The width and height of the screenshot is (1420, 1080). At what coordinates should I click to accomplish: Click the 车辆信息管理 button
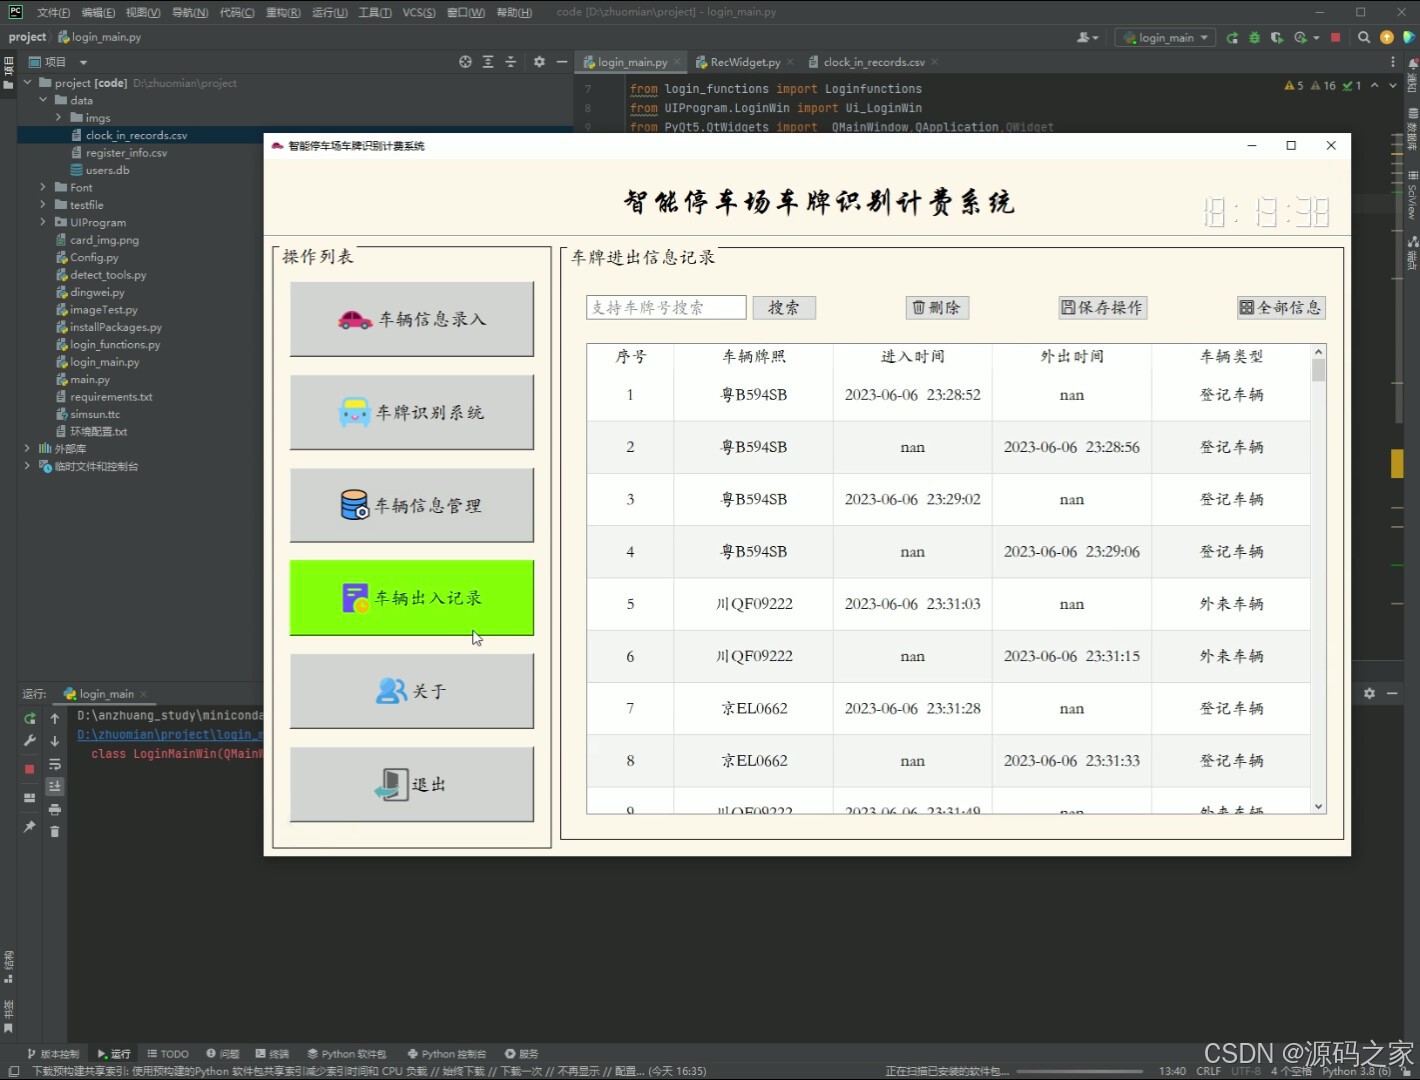pyautogui.click(x=412, y=505)
